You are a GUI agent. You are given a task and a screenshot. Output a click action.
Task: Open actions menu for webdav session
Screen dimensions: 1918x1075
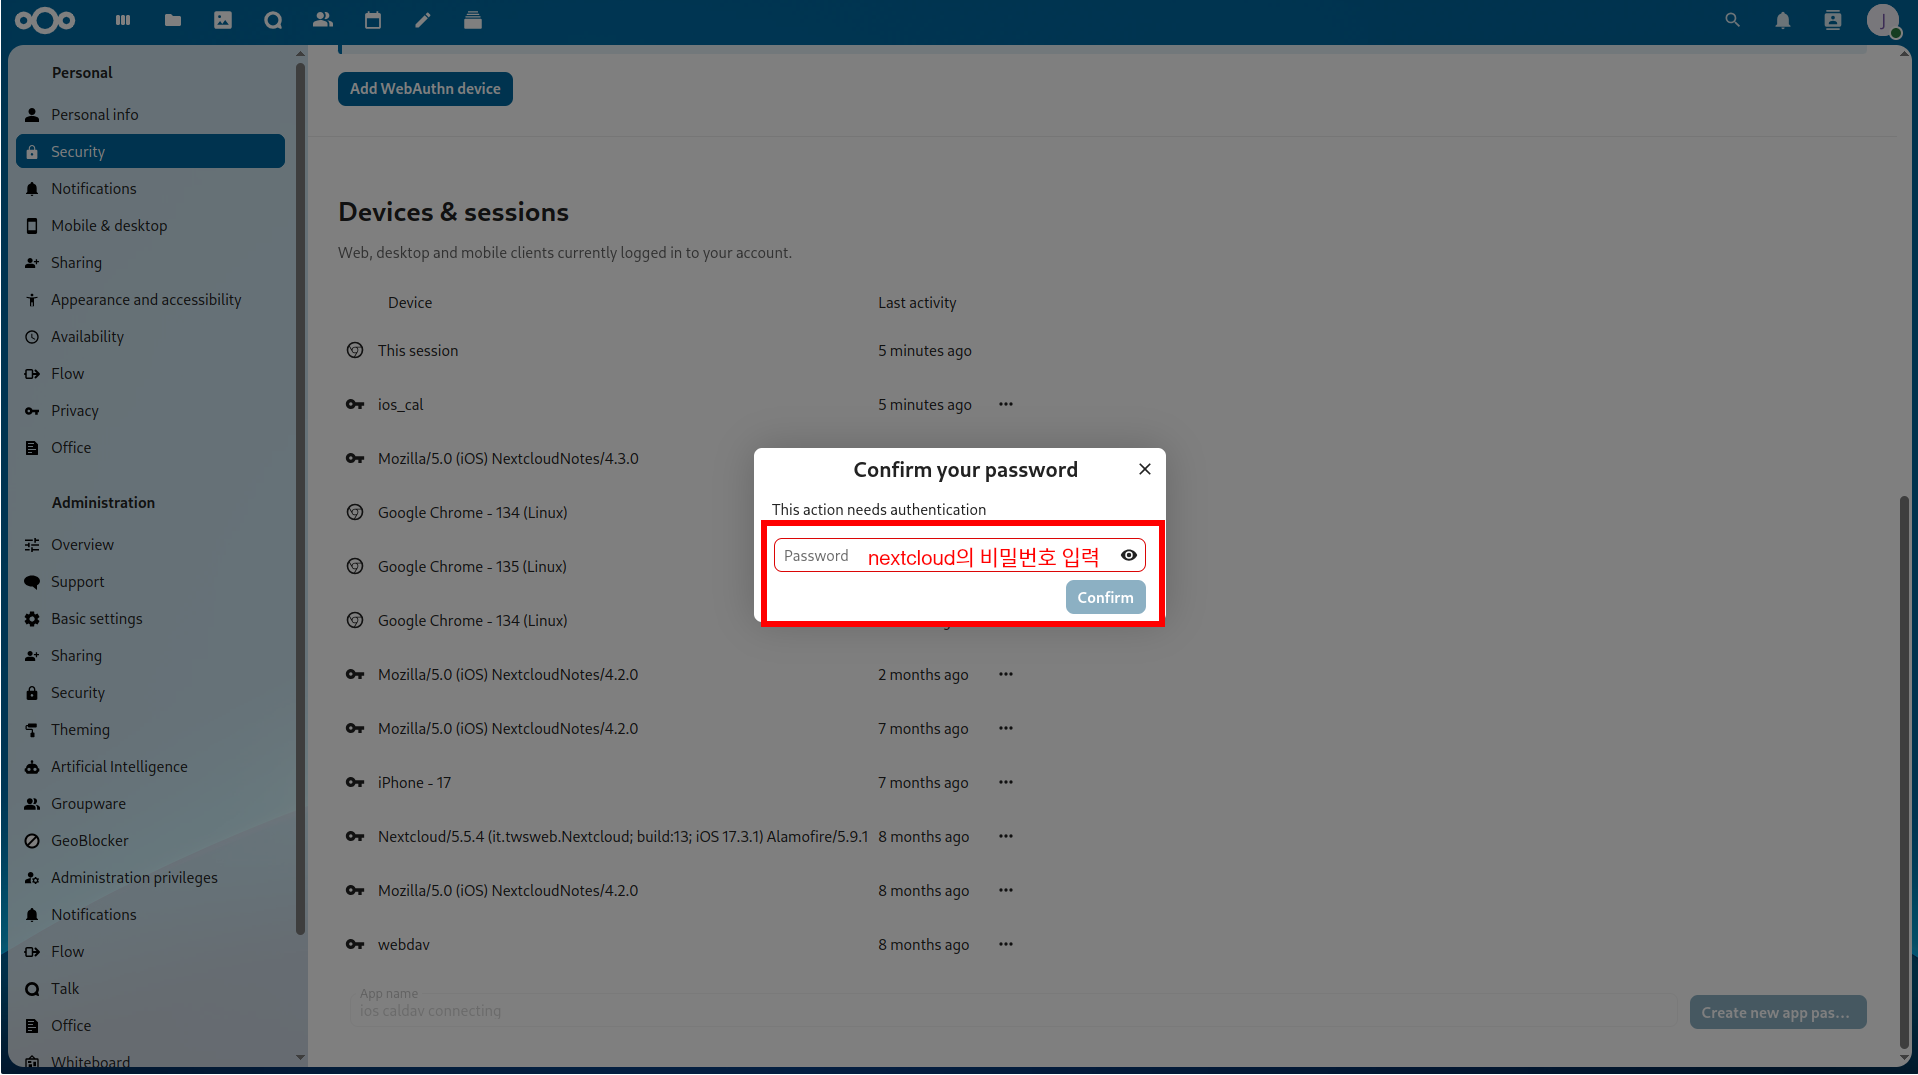[1005, 944]
